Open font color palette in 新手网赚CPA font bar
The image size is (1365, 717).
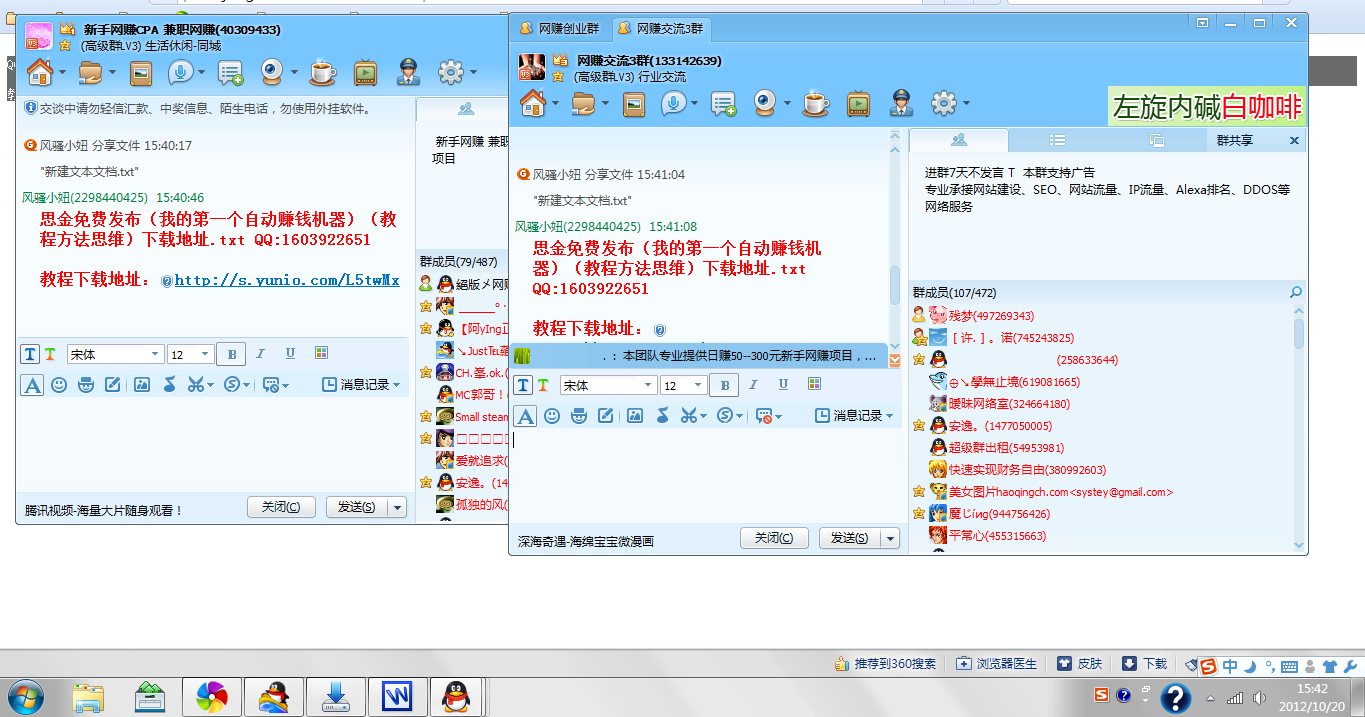point(321,353)
